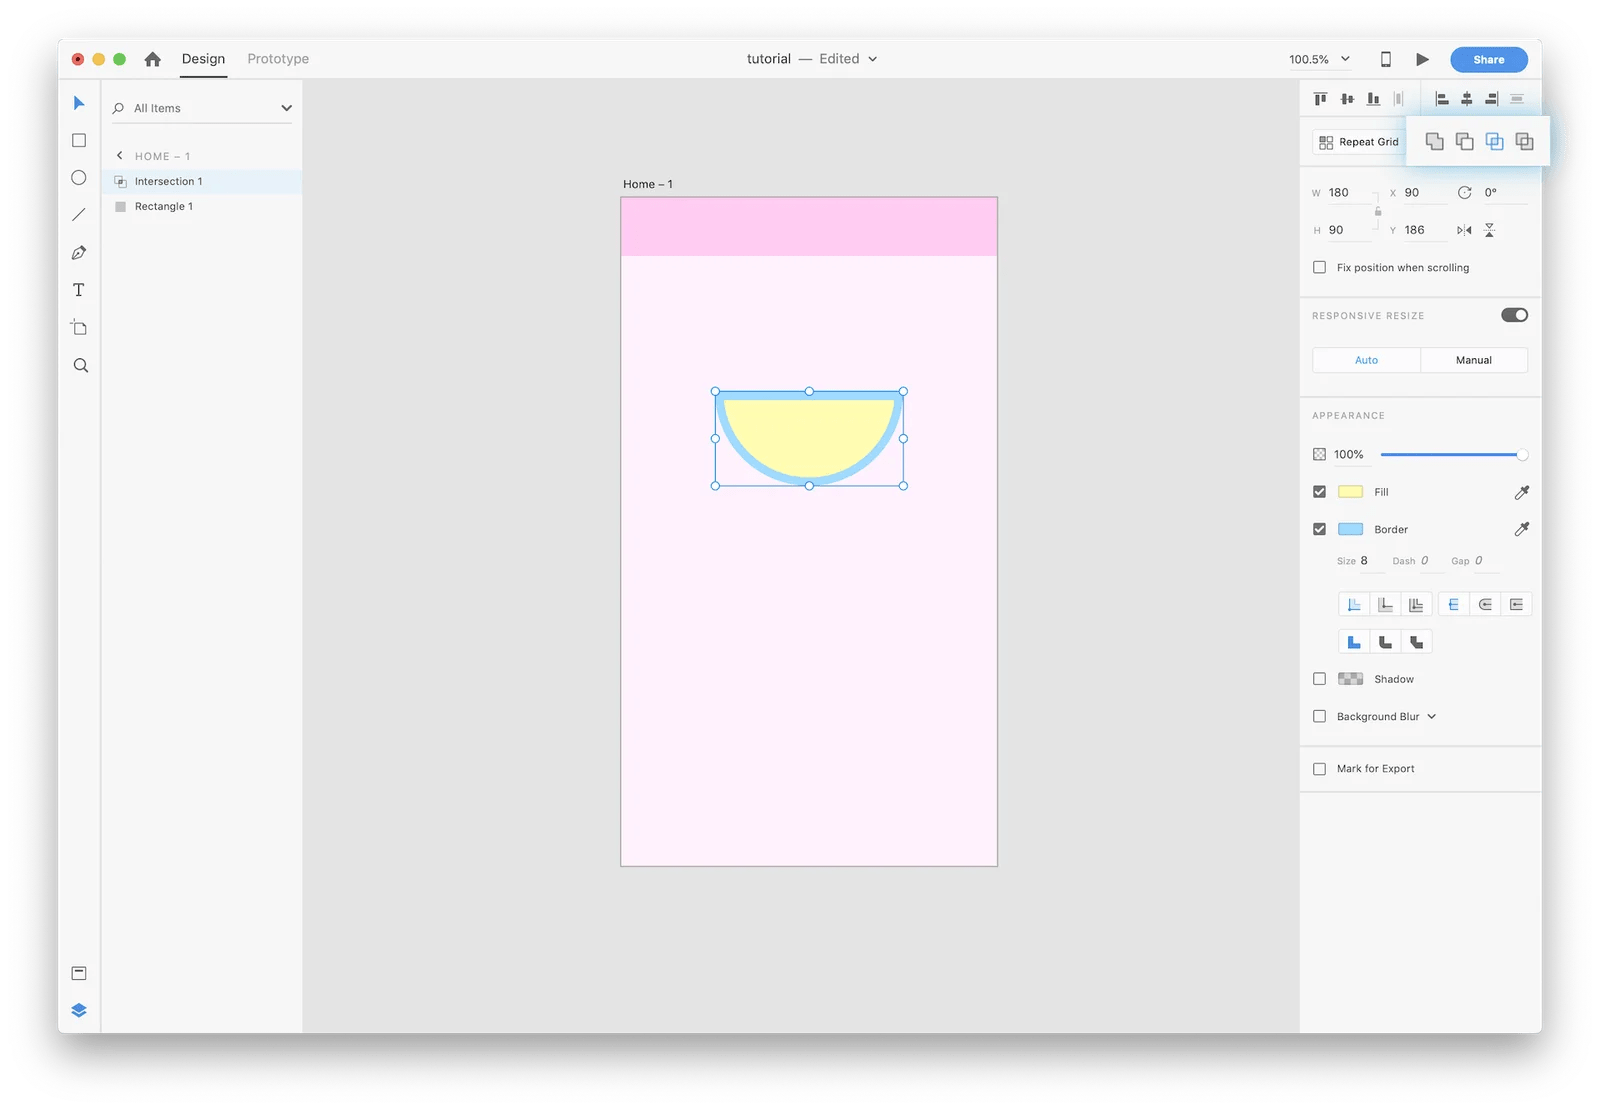Select the Ellipse tool

tap(79, 178)
